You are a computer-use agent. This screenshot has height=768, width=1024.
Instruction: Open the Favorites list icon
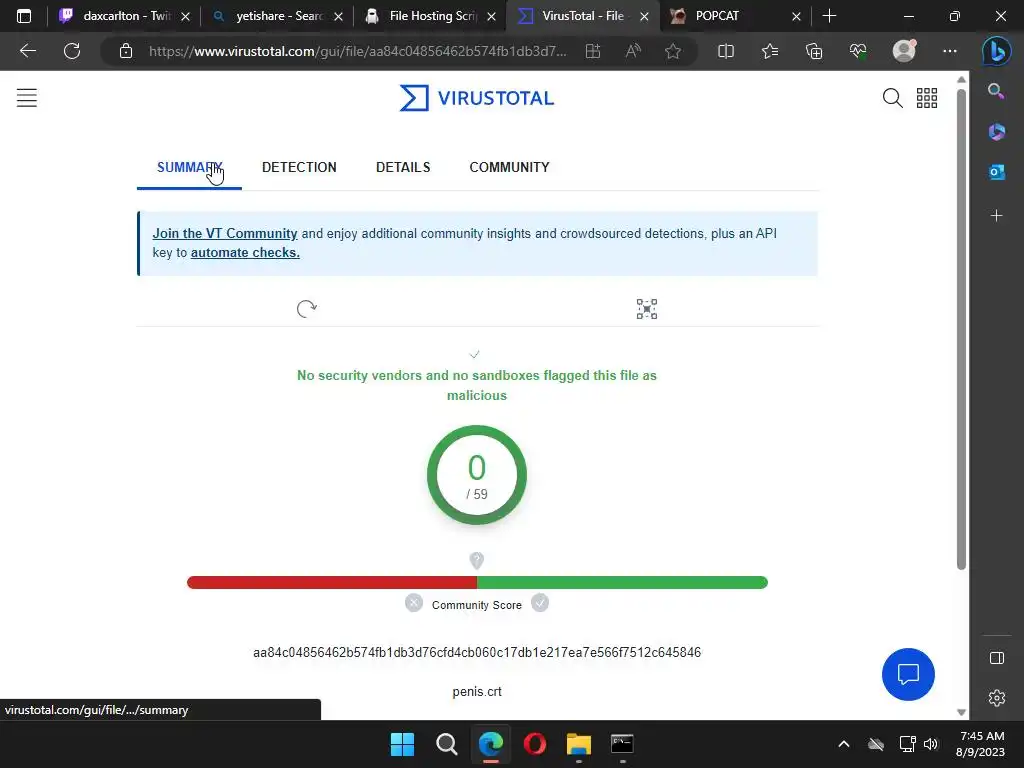point(770,51)
